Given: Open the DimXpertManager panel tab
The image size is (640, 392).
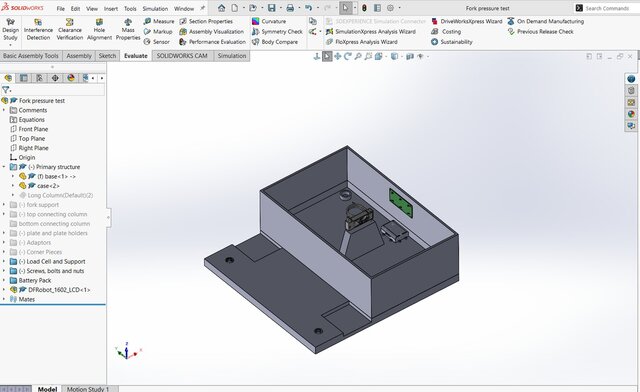Looking at the screenshot, I should (x=55, y=78).
